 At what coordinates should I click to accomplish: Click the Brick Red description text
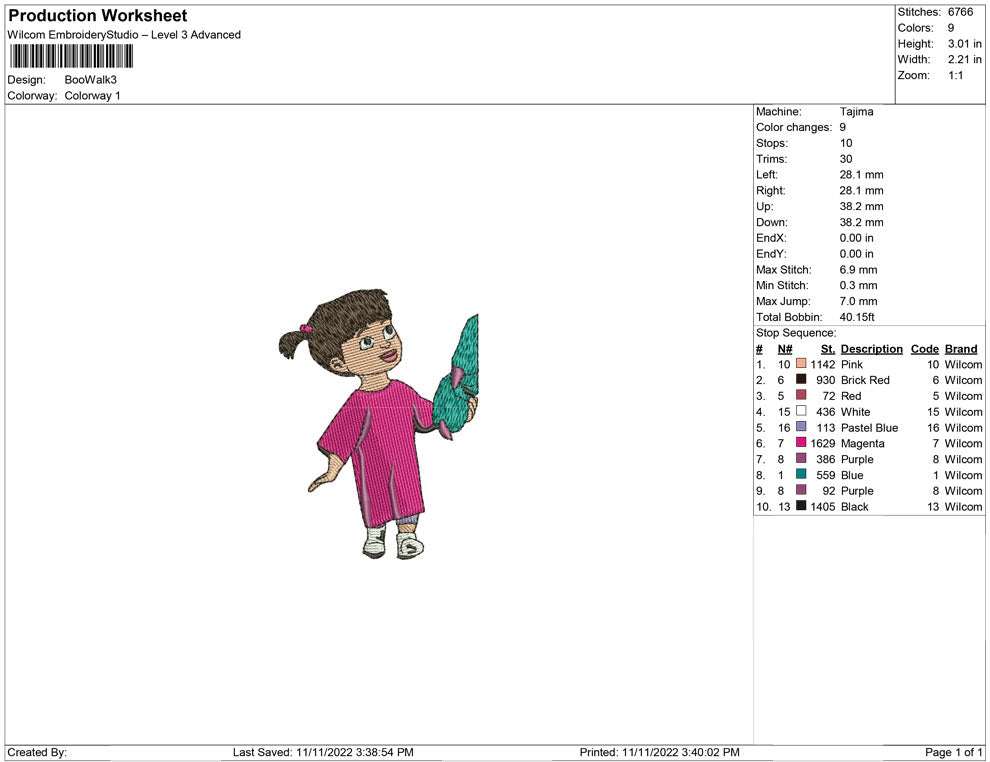[865, 380]
